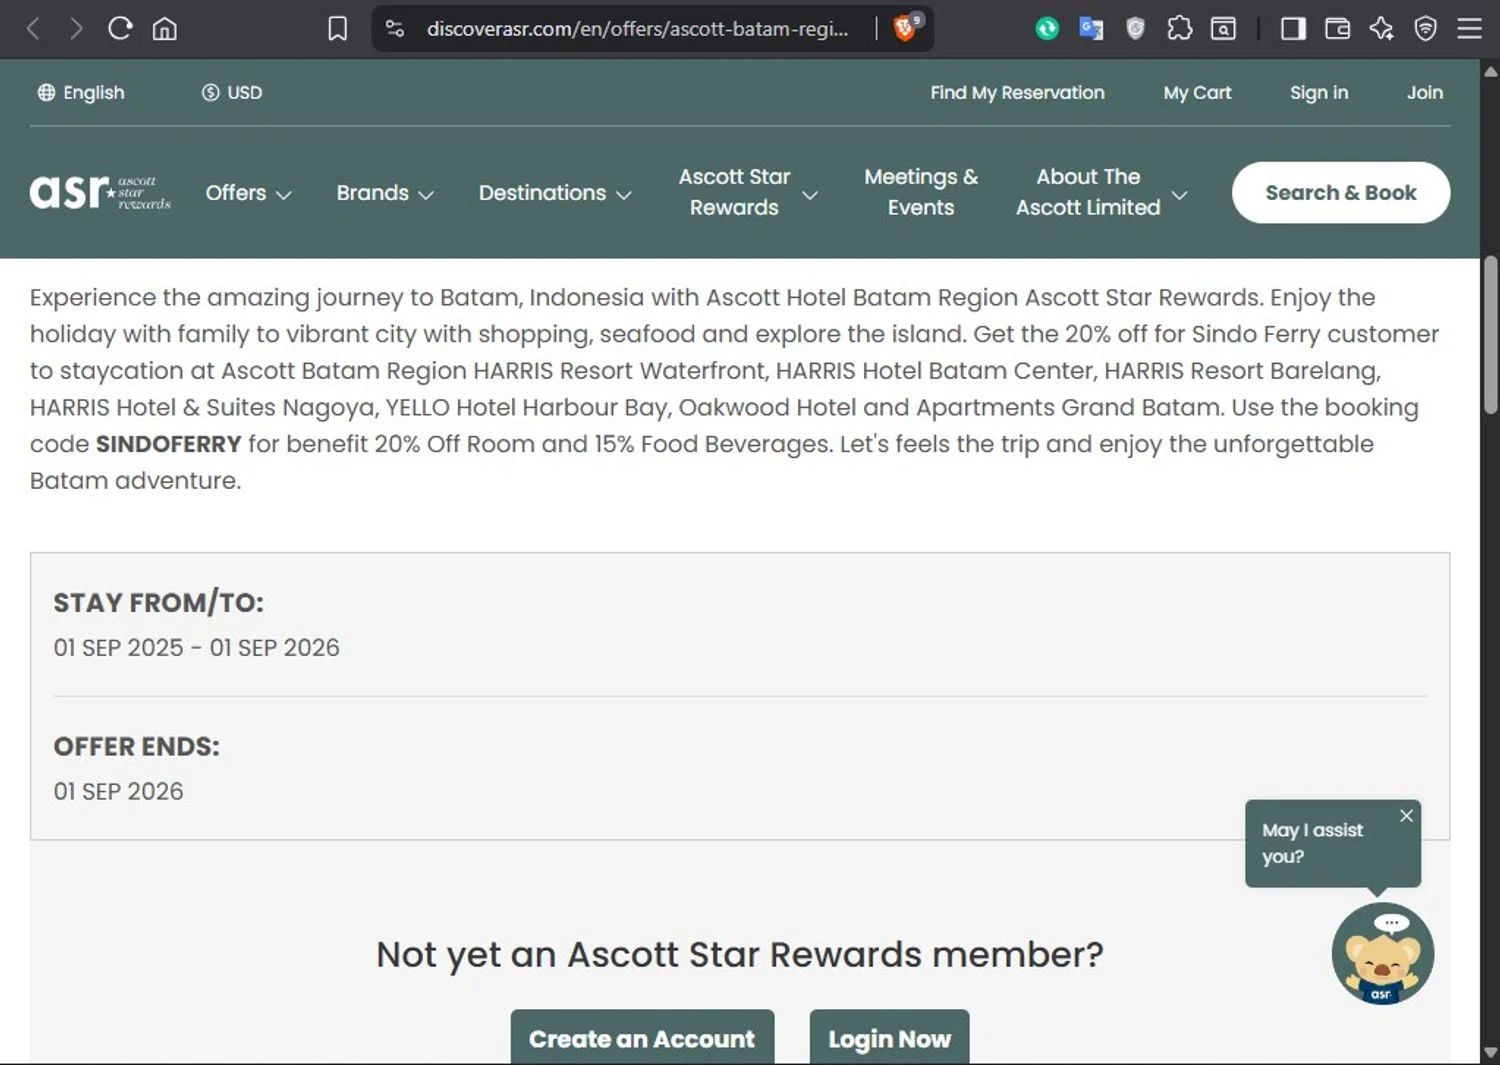The width and height of the screenshot is (1500, 1065).
Task: Open the Brave VPN shield icon
Action: [x=1425, y=29]
